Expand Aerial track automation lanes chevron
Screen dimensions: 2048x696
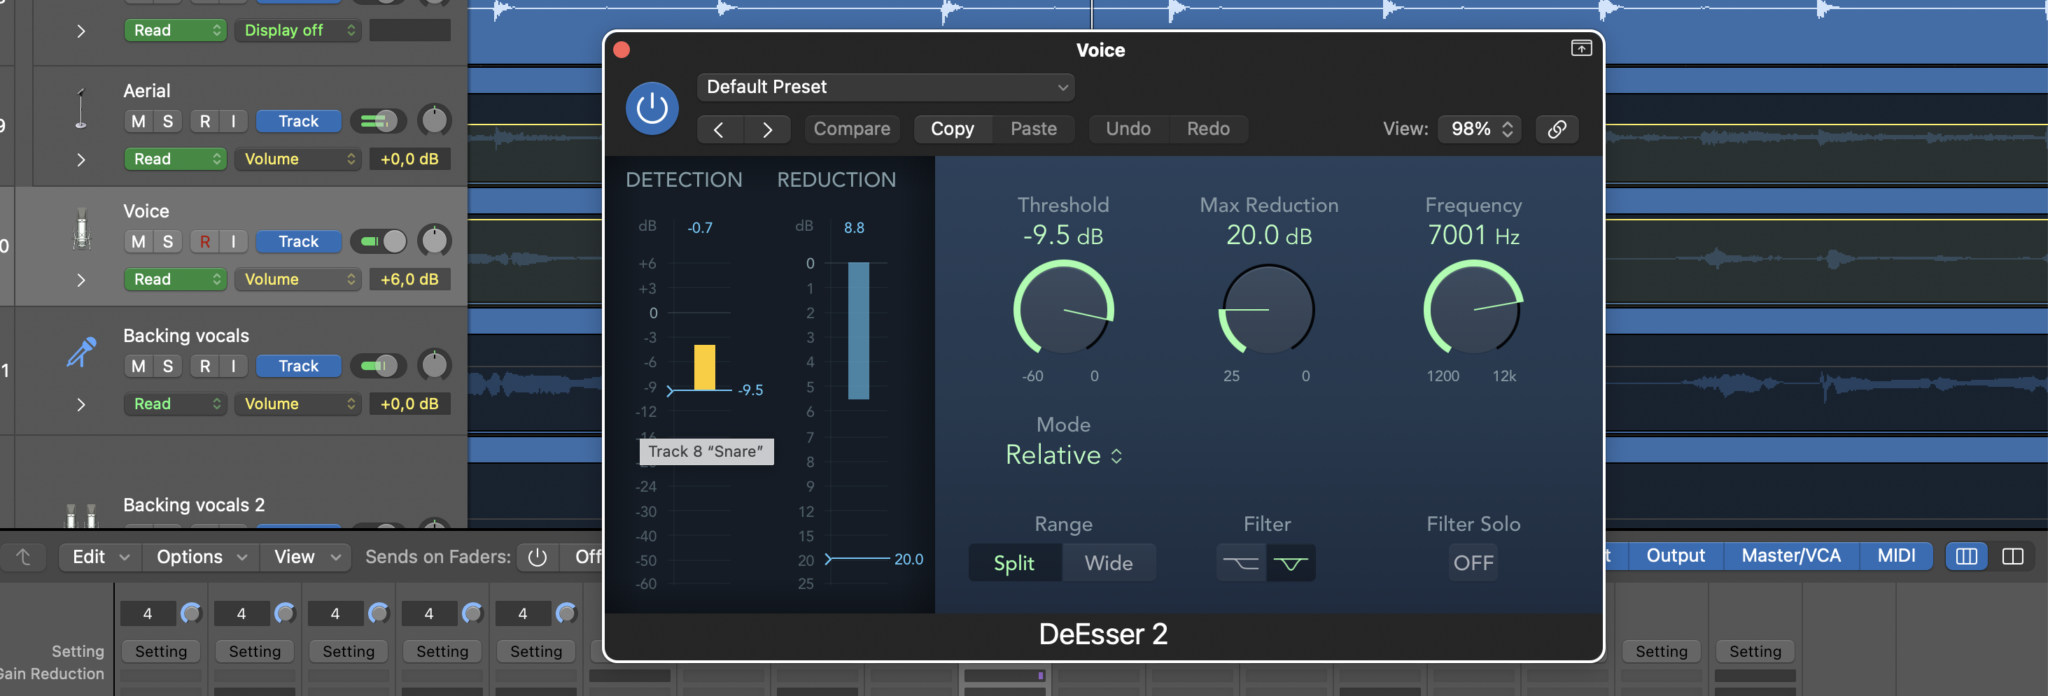(x=81, y=159)
